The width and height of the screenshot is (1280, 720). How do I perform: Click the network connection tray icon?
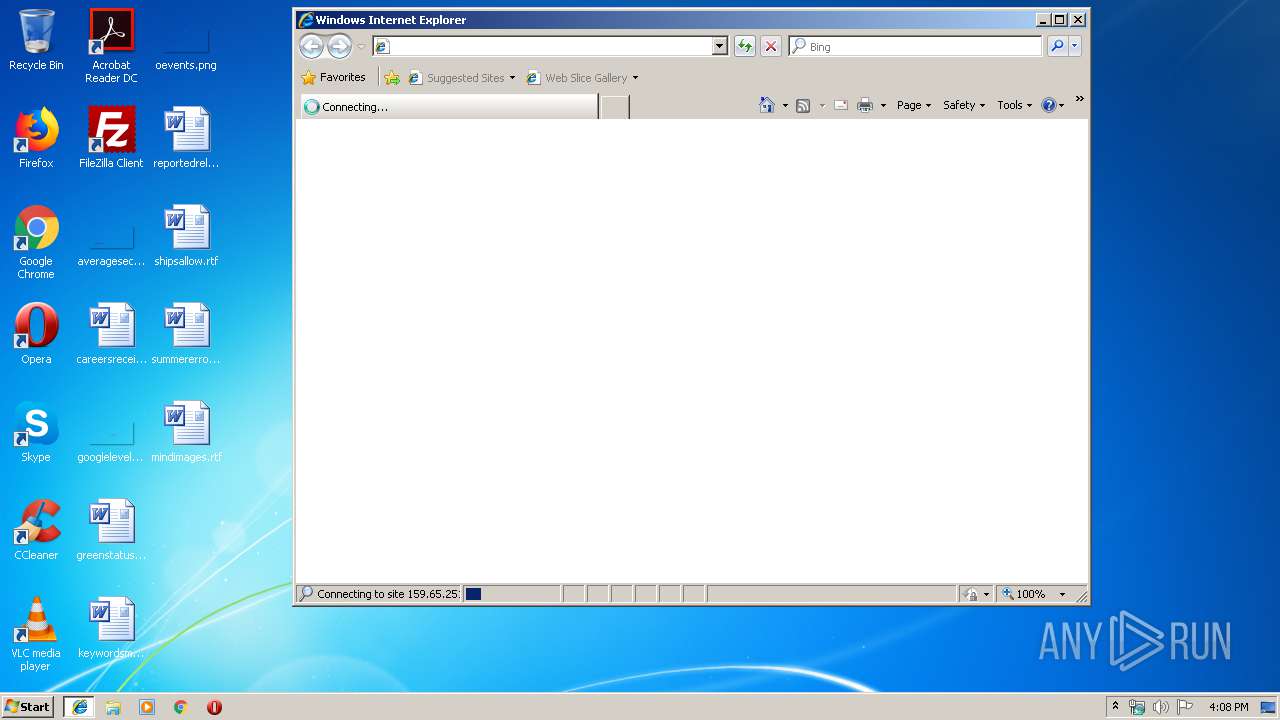pyautogui.click(x=1137, y=707)
